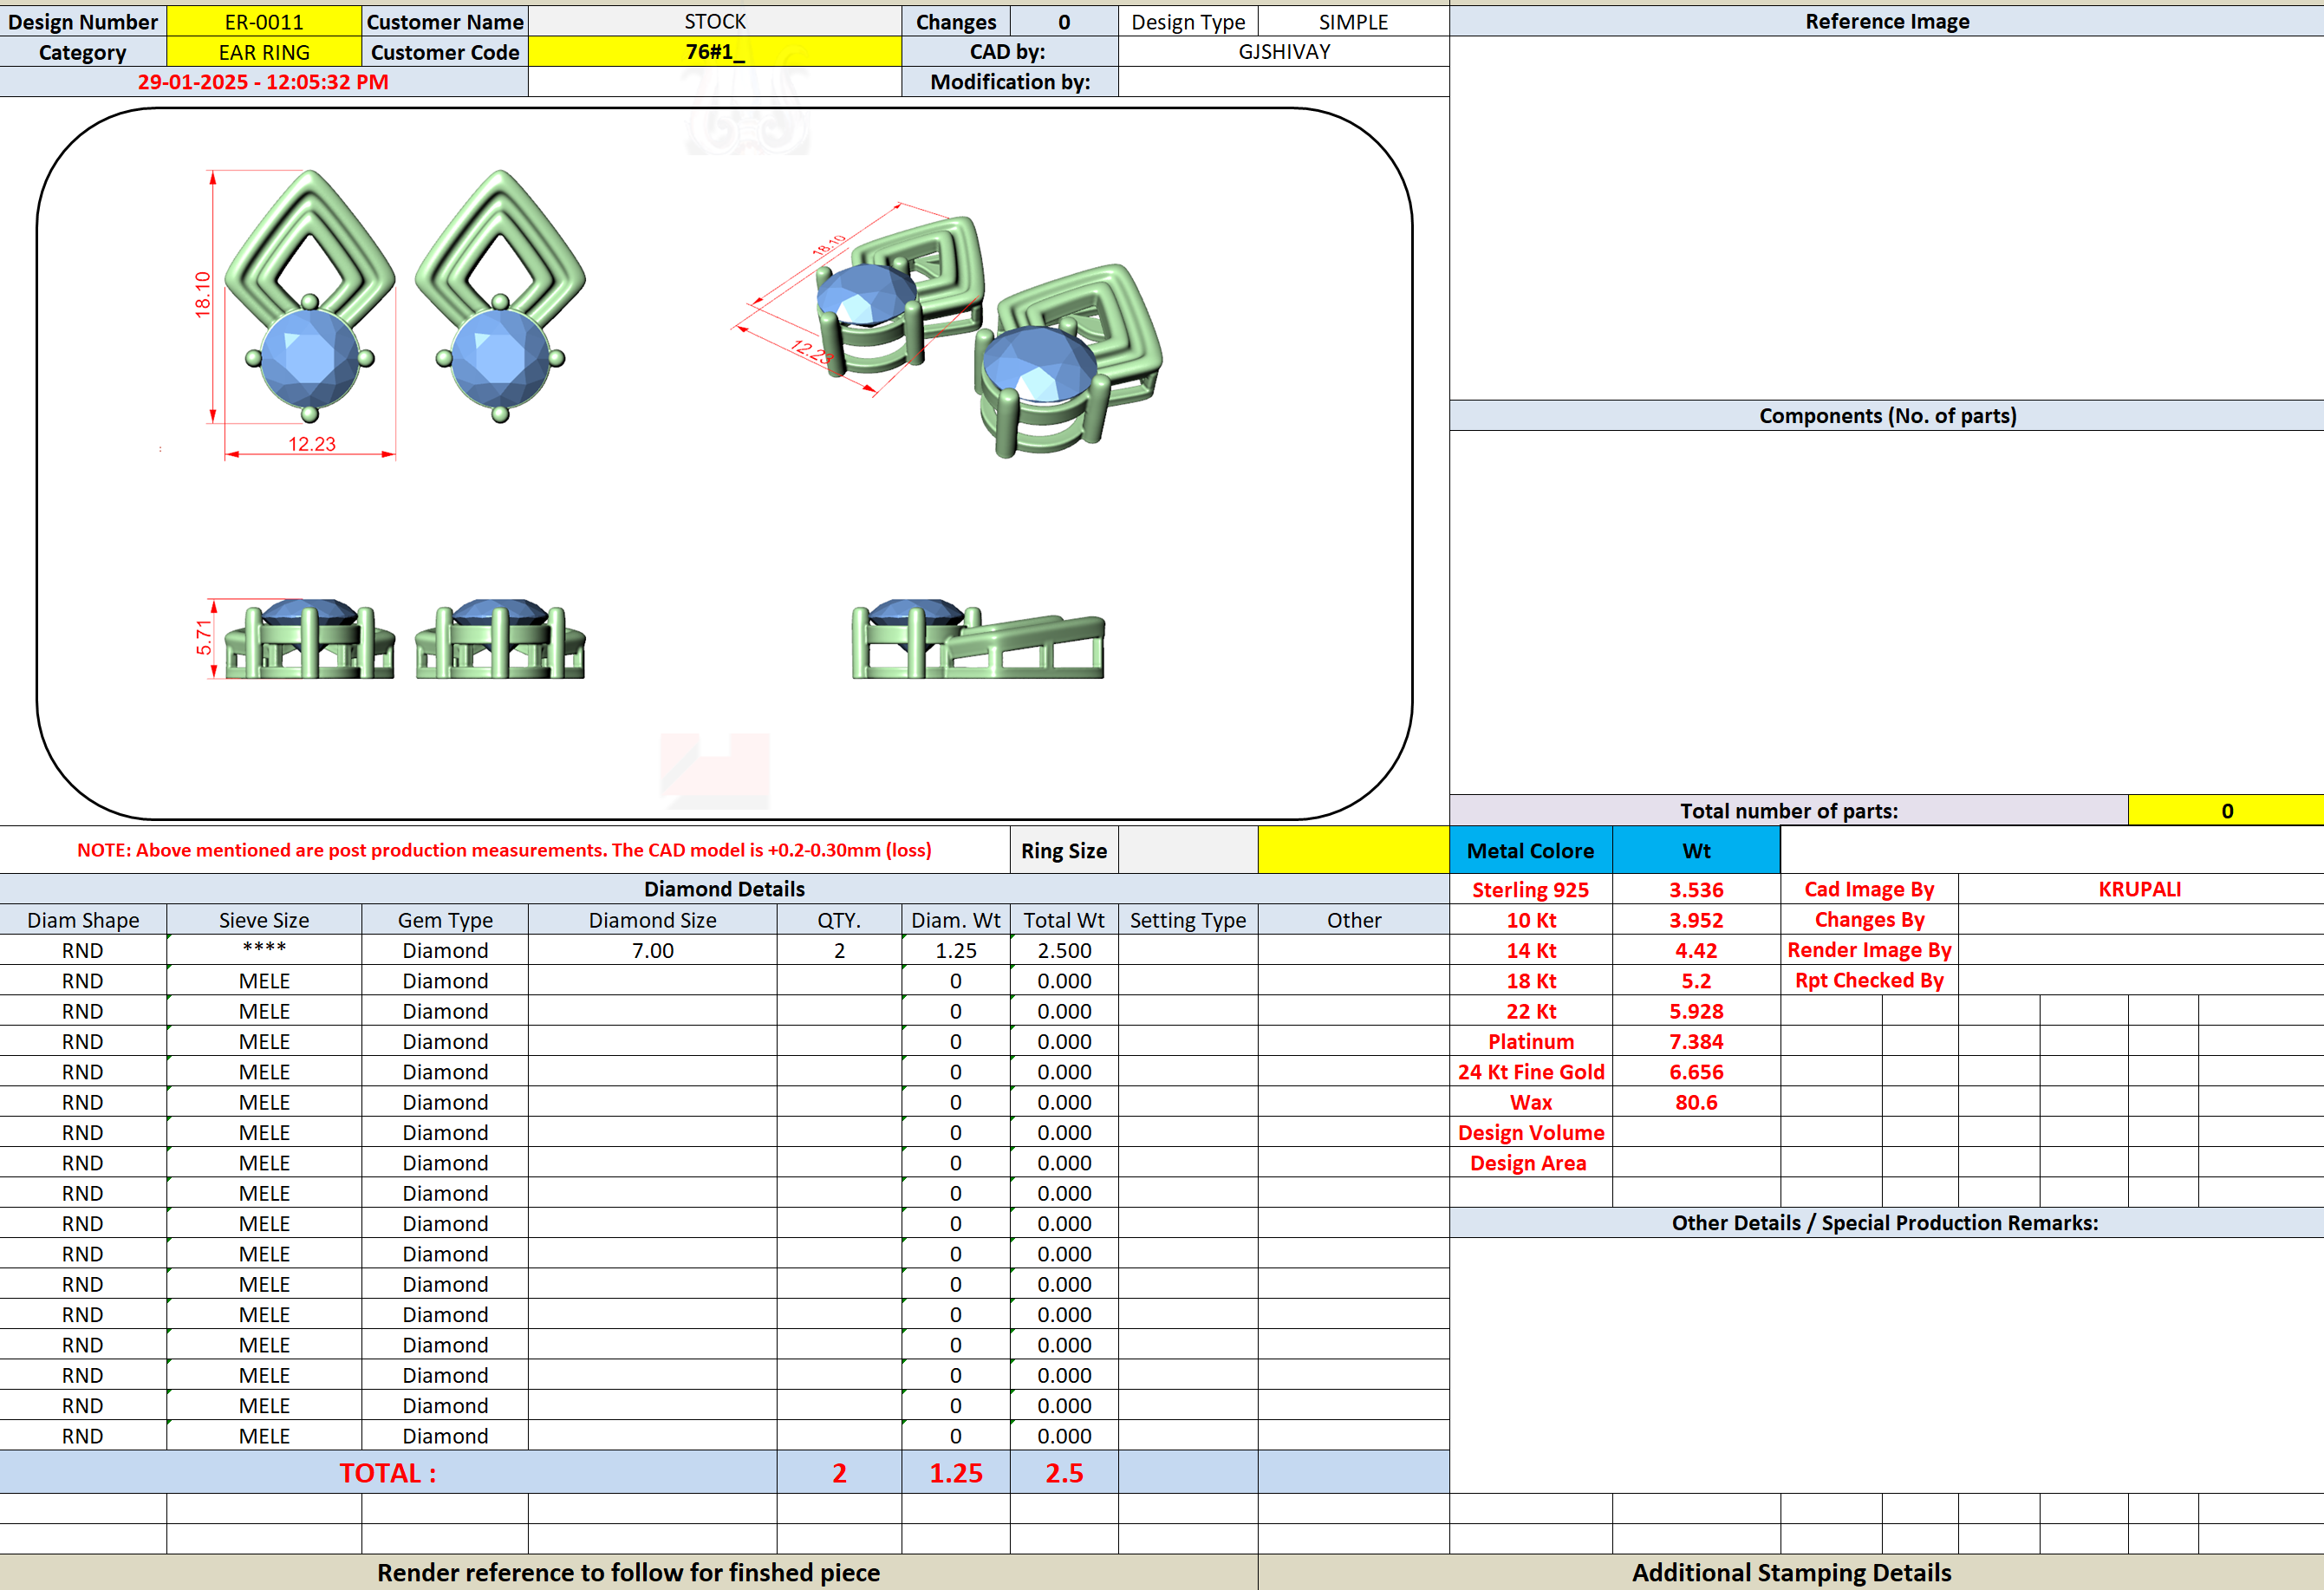Select the SIMPLE design type cell
2324x1590 pixels.
point(1353,21)
